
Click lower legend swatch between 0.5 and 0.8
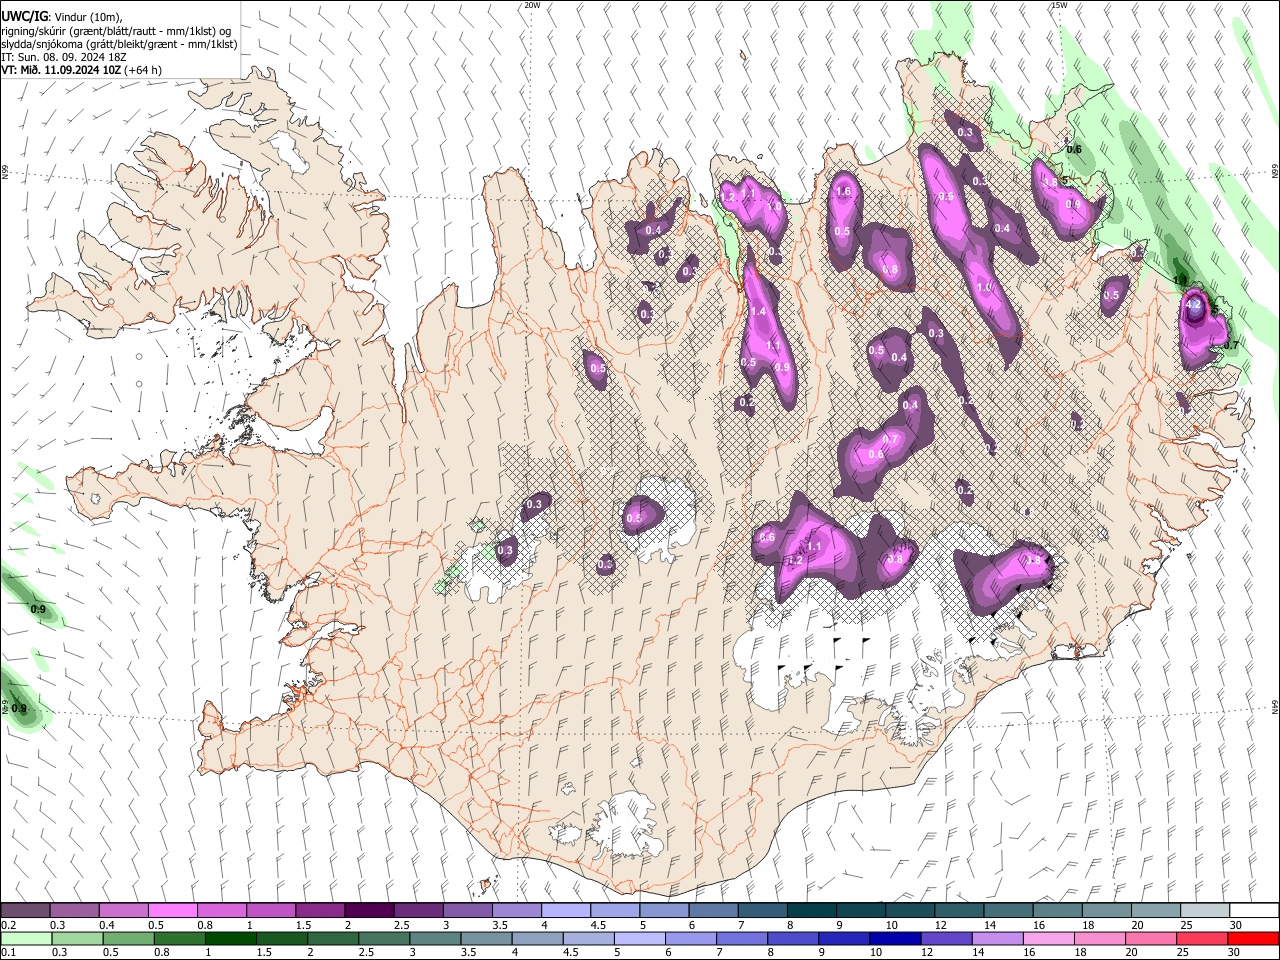click(128, 939)
